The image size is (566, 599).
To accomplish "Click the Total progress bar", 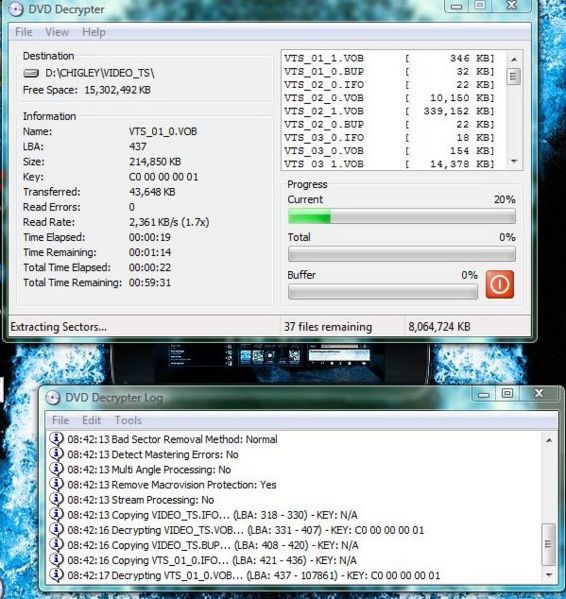I will 401,254.
